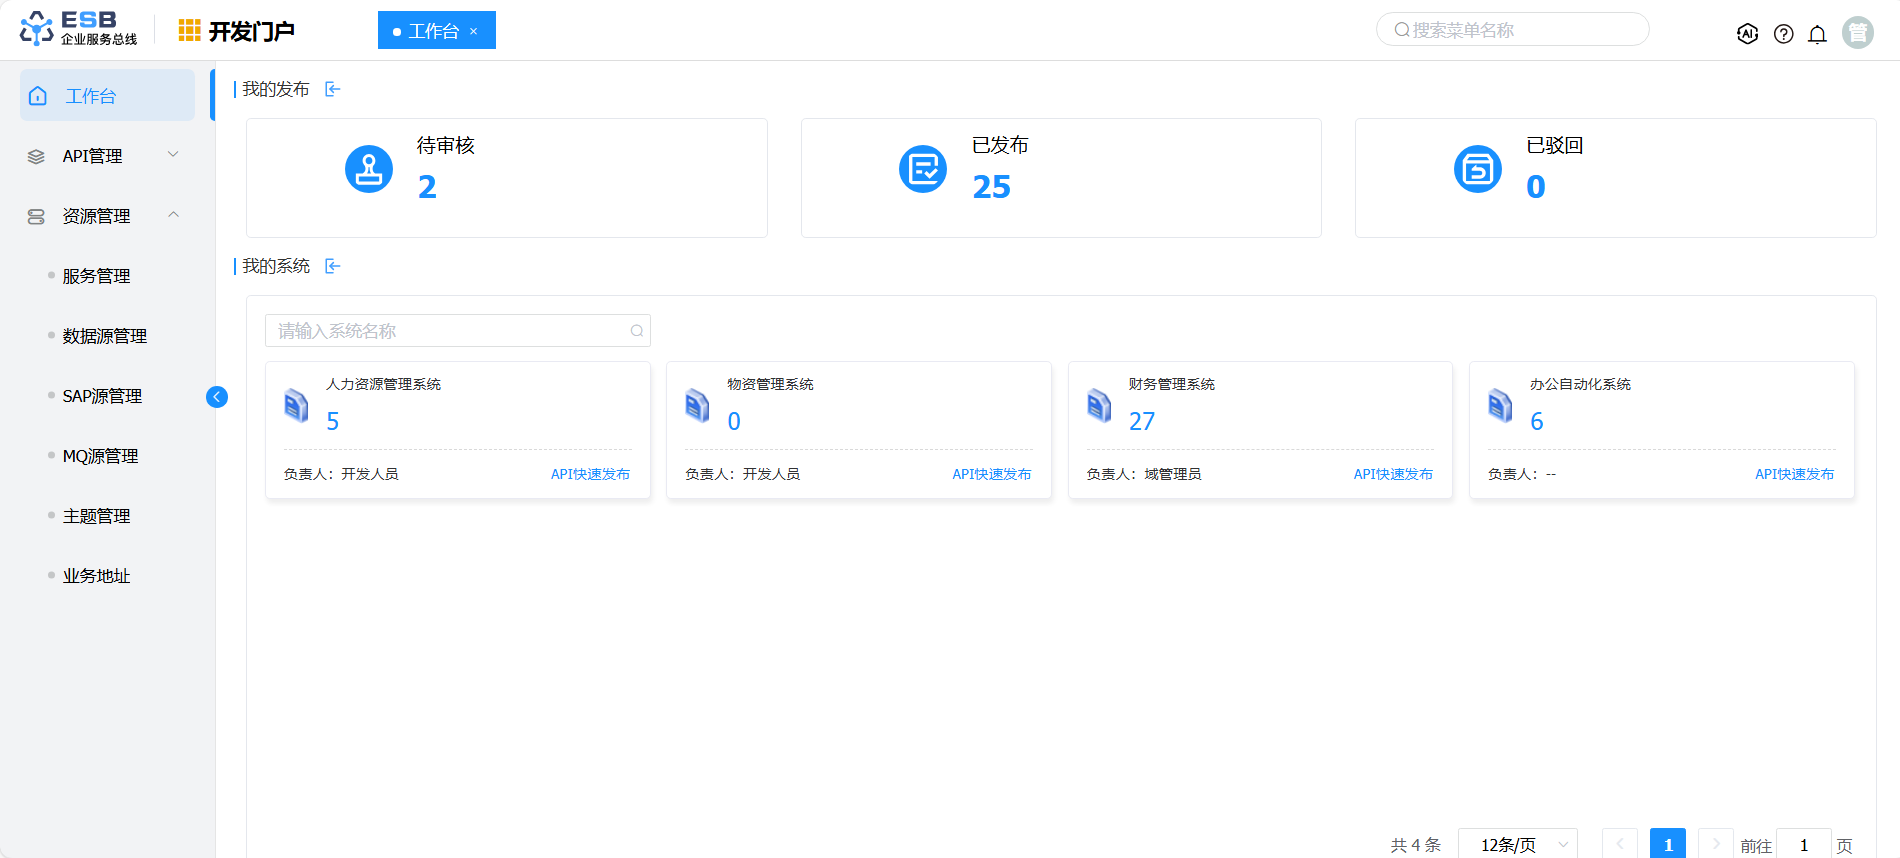Open the grid icon beside 开发门户
This screenshot has height=858, width=1900.
click(189, 31)
